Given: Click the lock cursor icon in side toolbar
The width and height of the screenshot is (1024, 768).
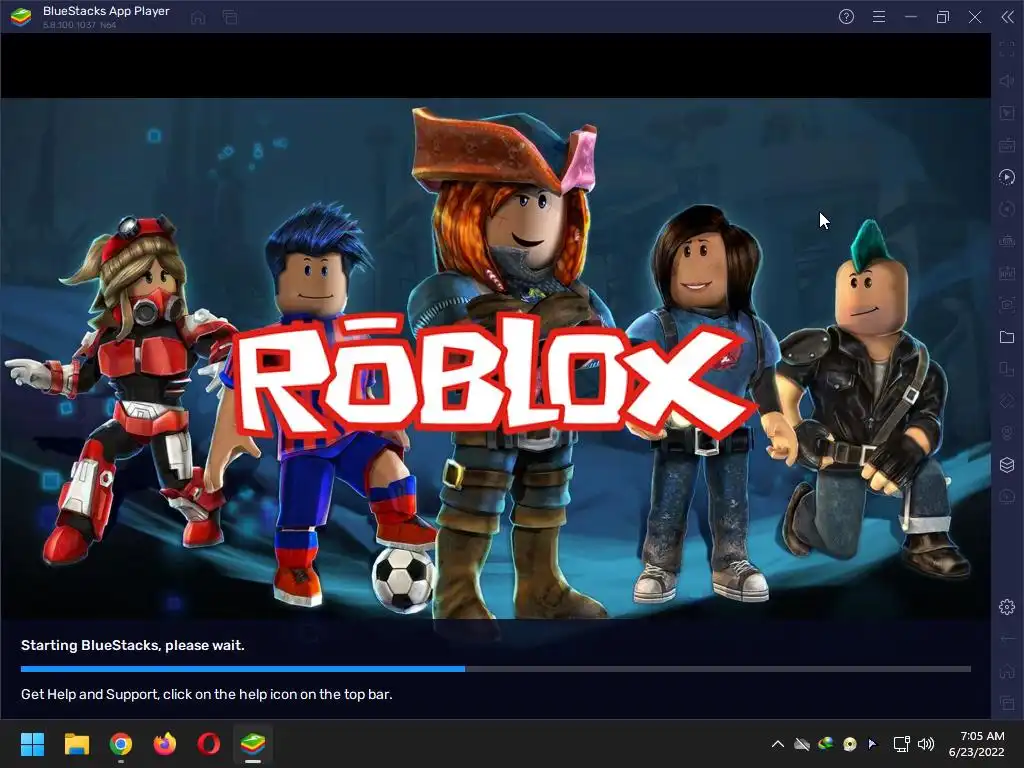Looking at the screenshot, I should (x=1007, y=113).
